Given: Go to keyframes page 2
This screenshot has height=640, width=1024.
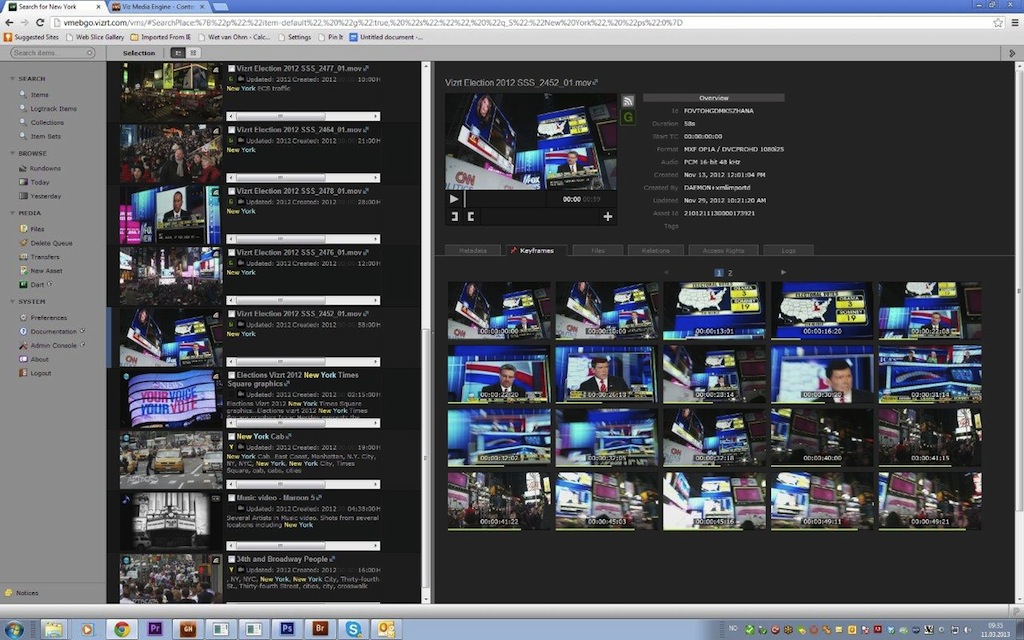Looking at the screenshot, I should (730, 272).
